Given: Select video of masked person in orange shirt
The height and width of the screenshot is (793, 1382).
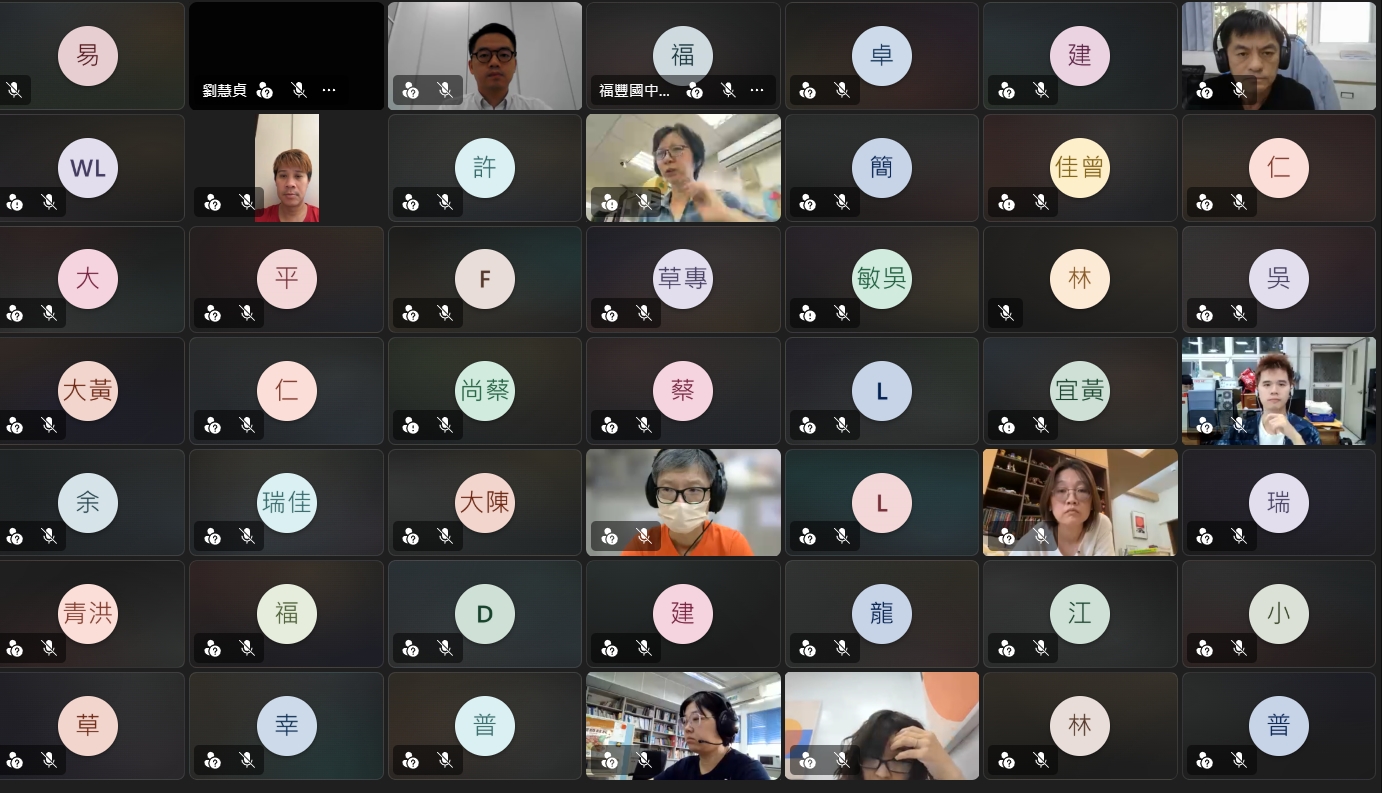Looking at the screenshot, I should pos(683,502).
